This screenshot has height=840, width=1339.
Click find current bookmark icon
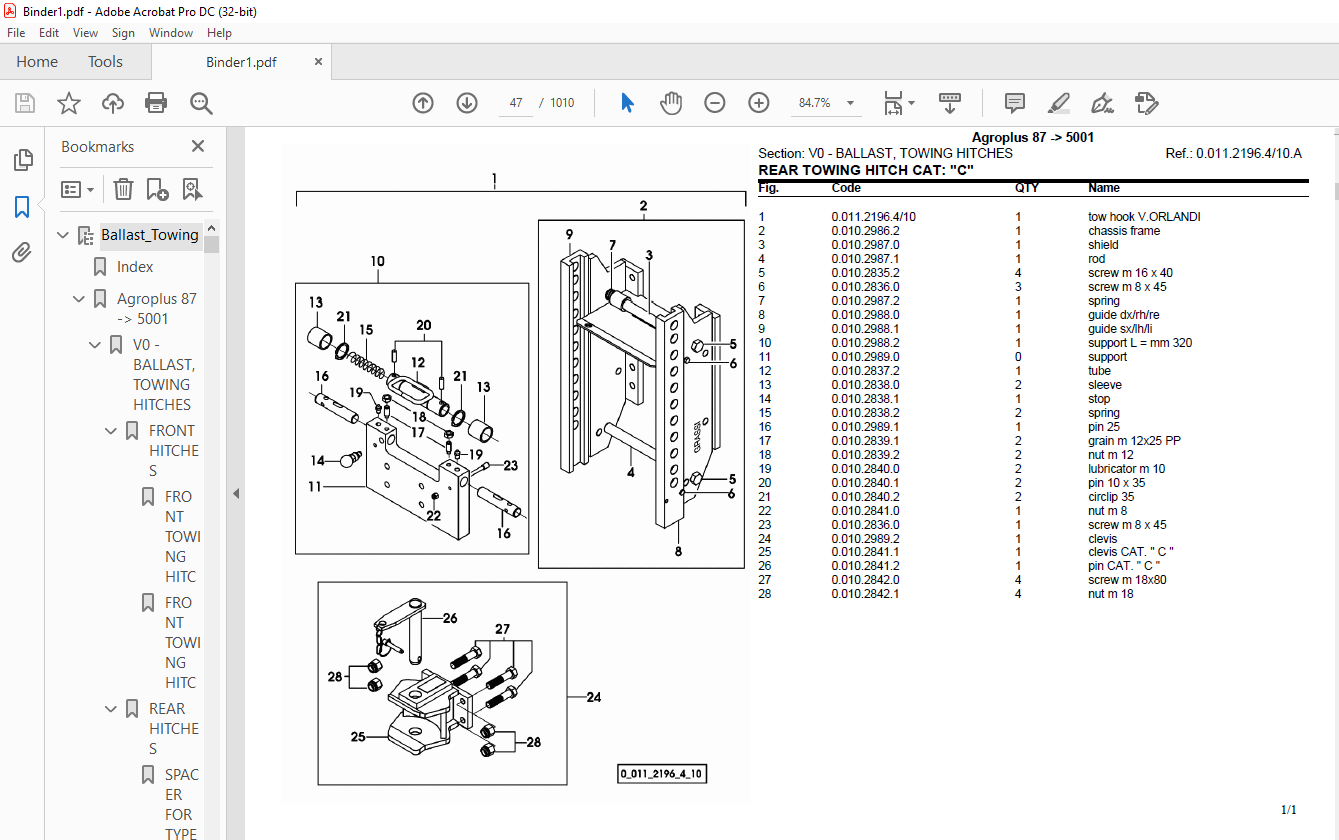pos(192,189)
